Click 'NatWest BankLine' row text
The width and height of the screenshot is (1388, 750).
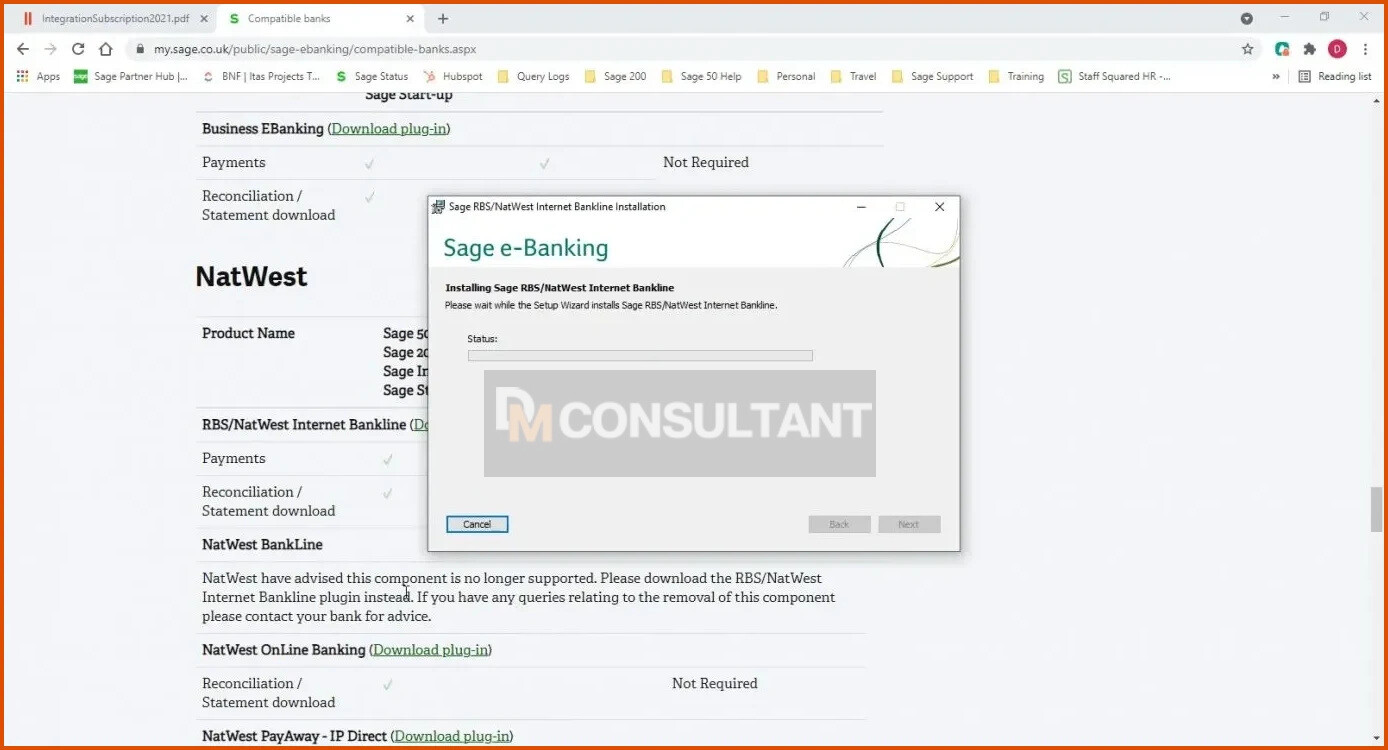coord(262,545)
